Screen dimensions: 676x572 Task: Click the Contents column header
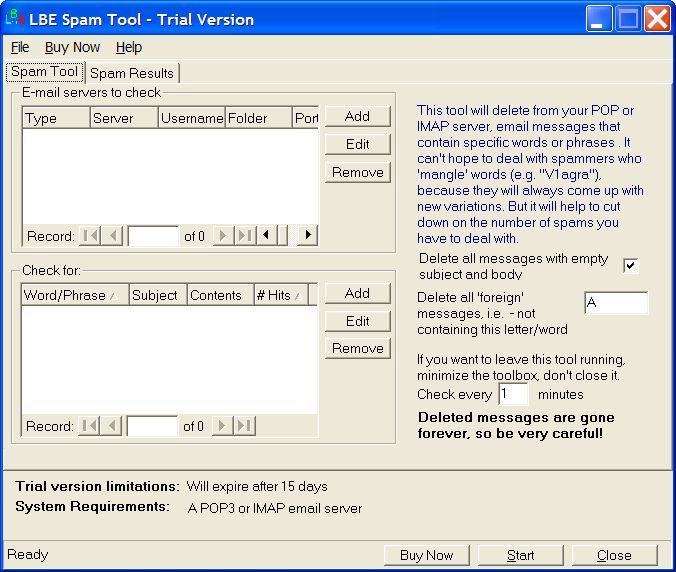220,295
